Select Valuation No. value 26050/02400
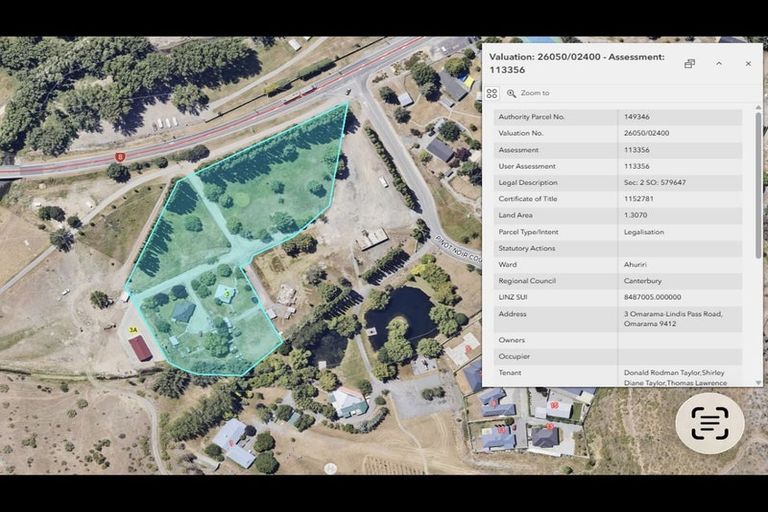Viewport: 768px width, 512px height. 647,133
